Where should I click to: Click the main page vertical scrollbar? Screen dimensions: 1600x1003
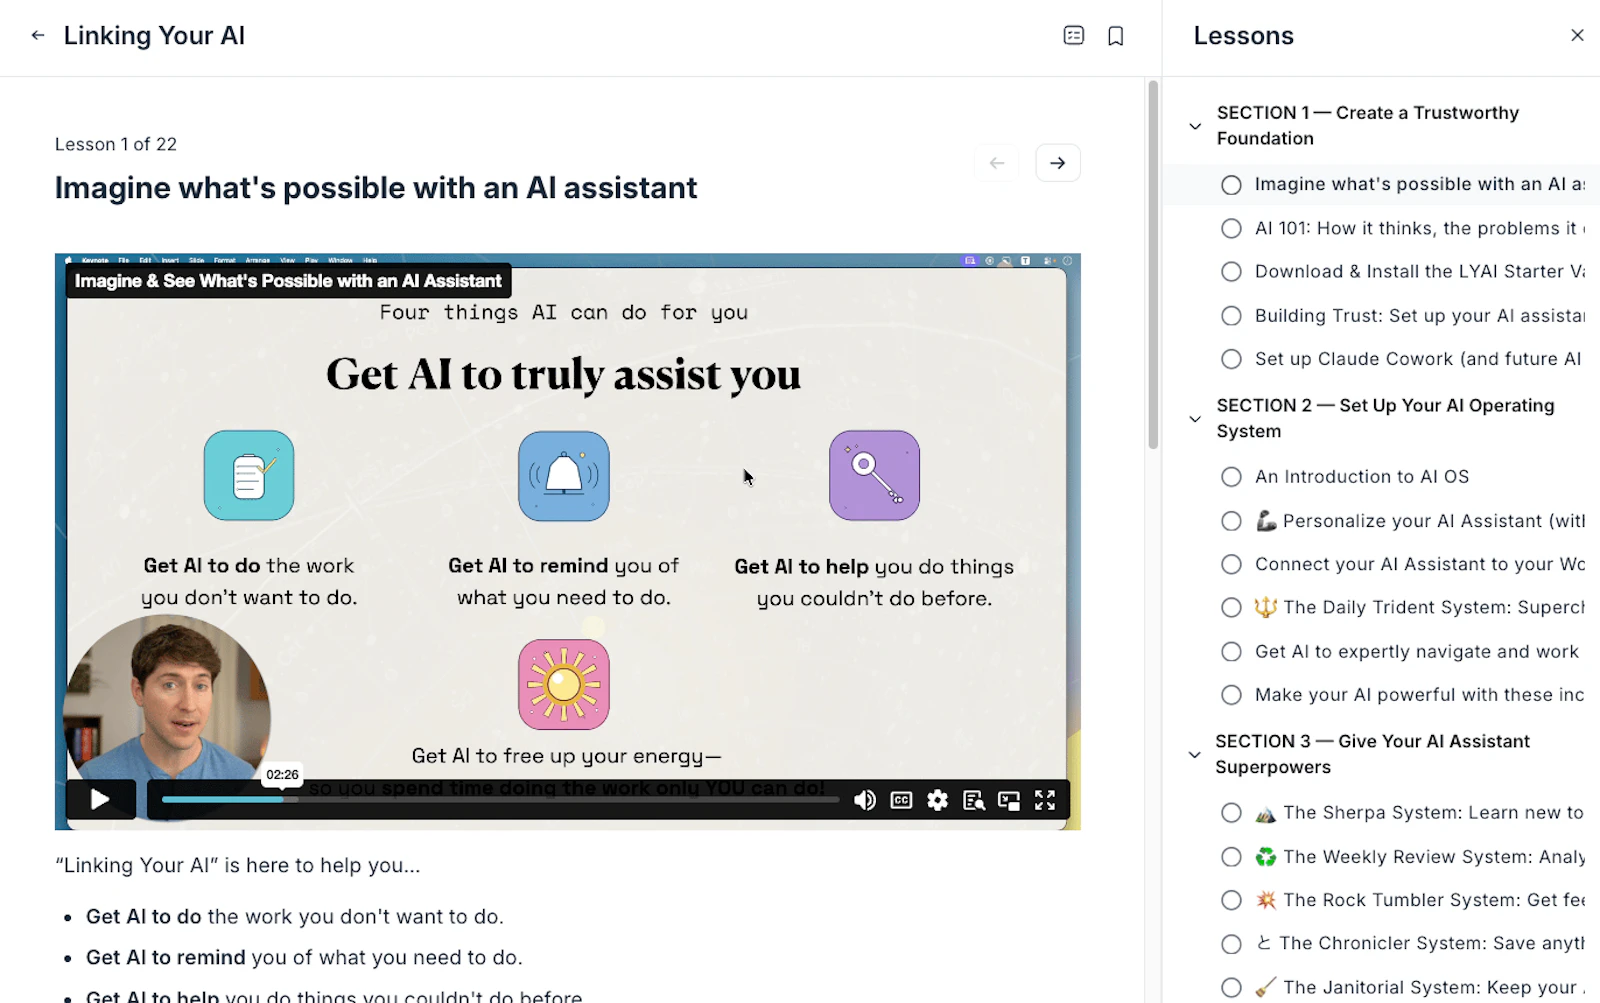(x=1153, y=265)
